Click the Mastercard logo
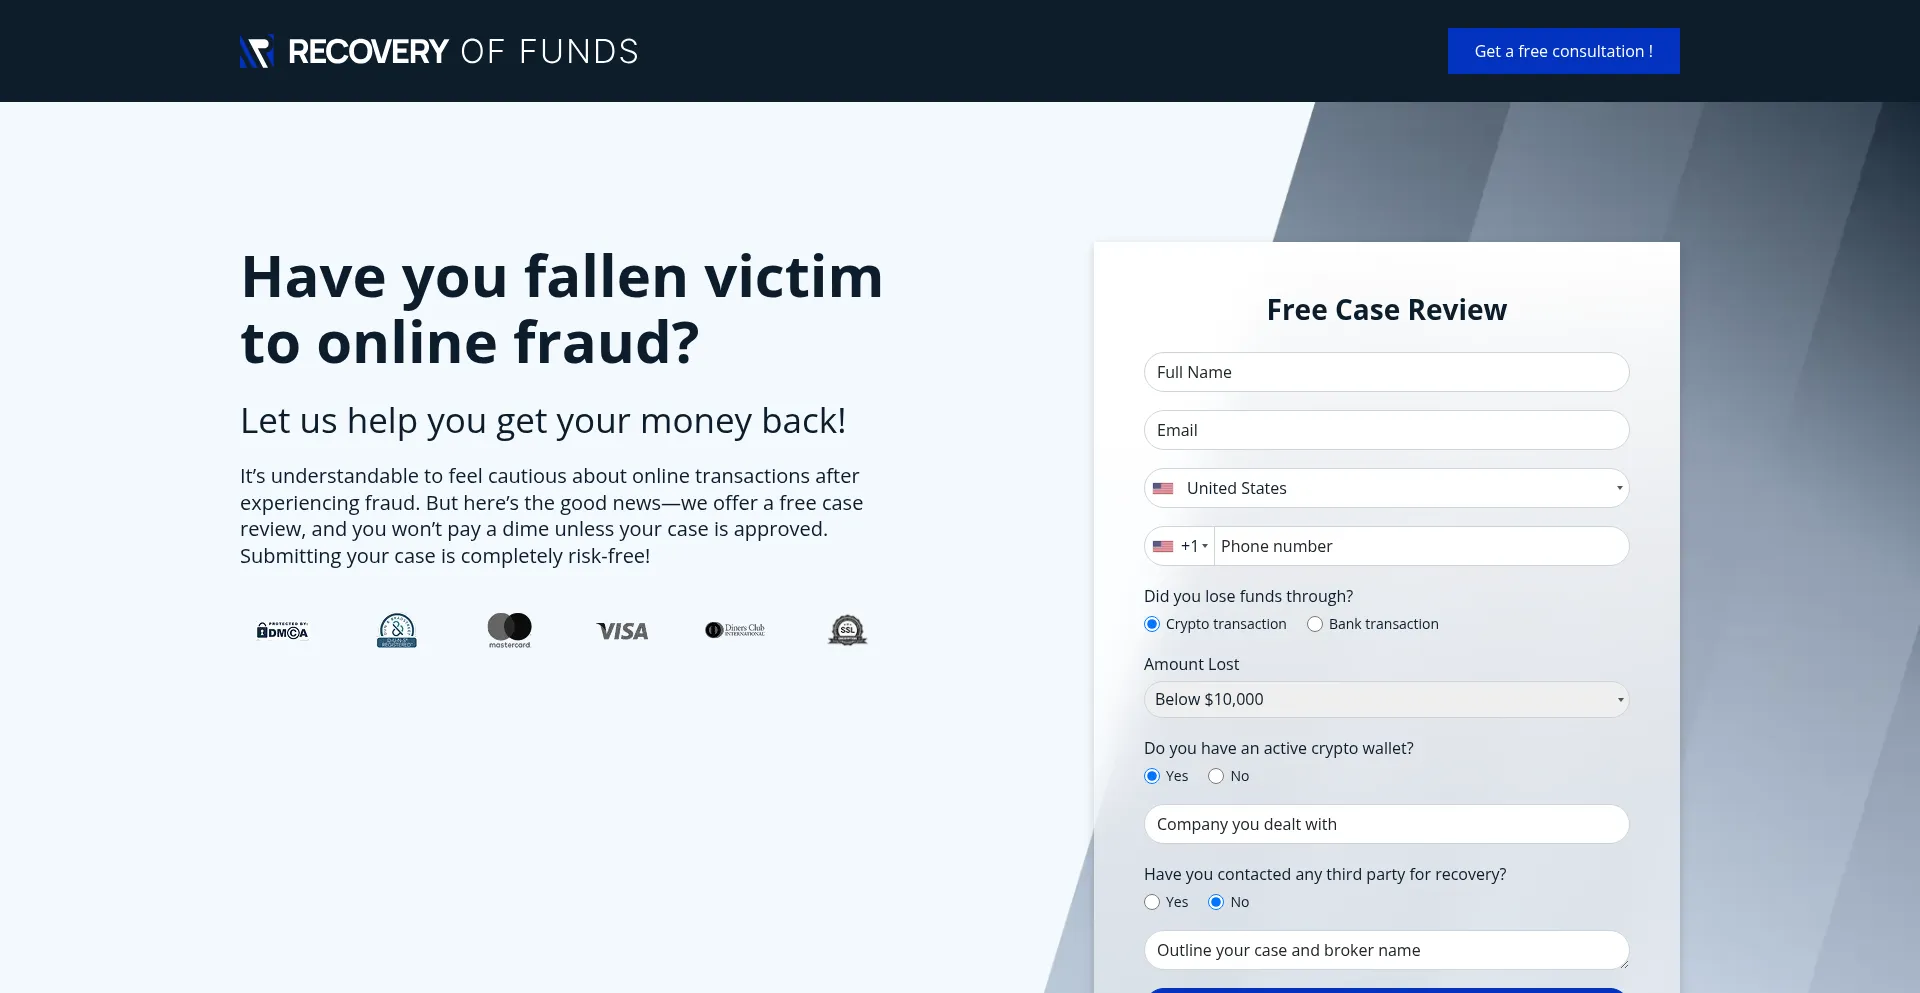 click(x=510, y=630)
